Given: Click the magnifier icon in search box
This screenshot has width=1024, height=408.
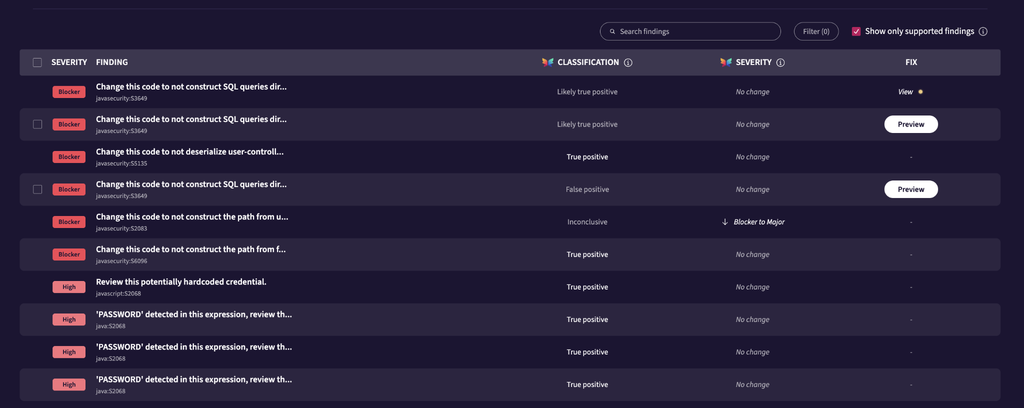Looking at the screenshot, I should coord(612,31).
